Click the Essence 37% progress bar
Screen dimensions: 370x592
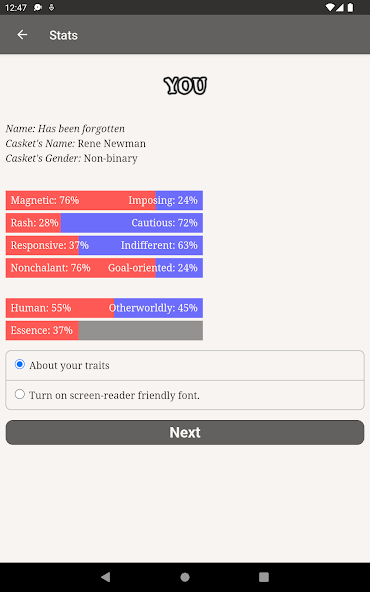(x=104, y=330)
